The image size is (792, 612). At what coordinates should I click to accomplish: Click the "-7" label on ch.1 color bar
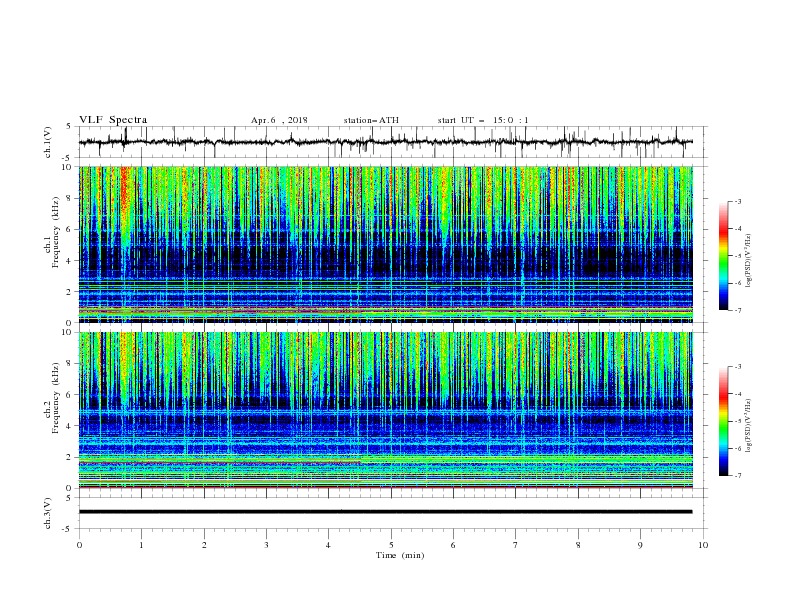(x=738, y=310)
